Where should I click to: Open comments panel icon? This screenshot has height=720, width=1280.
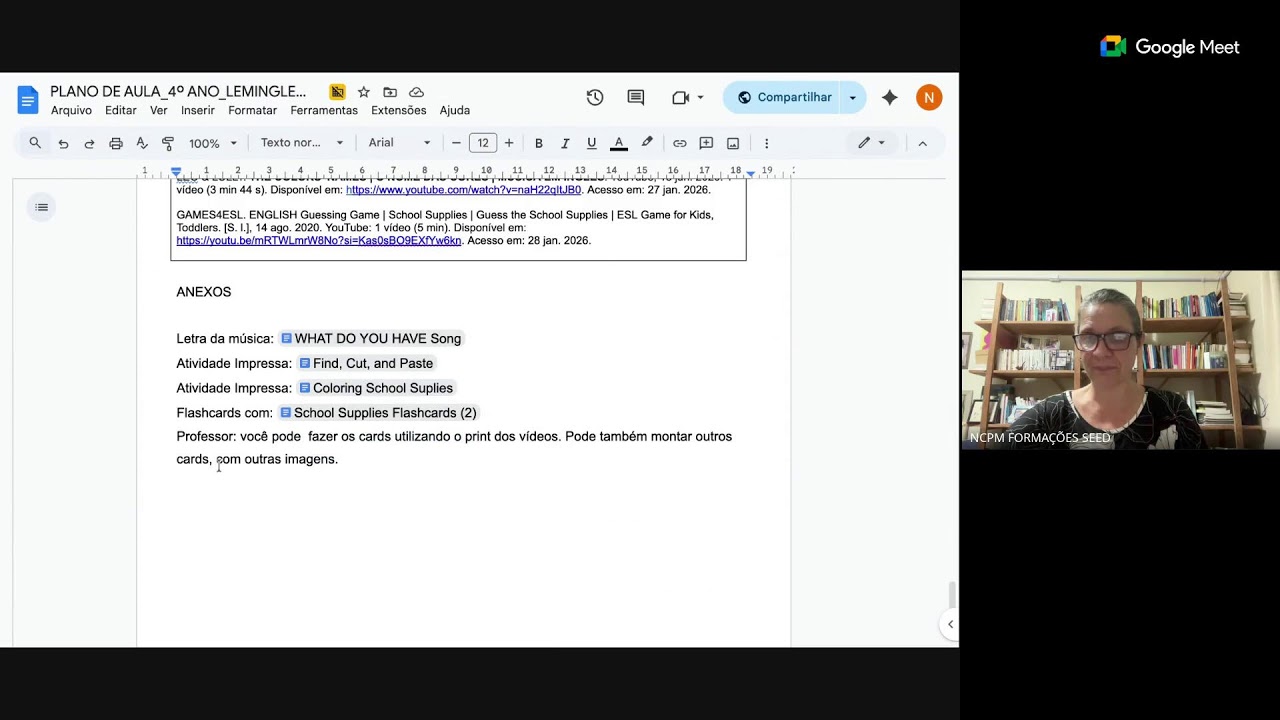(x=636, y=97)
